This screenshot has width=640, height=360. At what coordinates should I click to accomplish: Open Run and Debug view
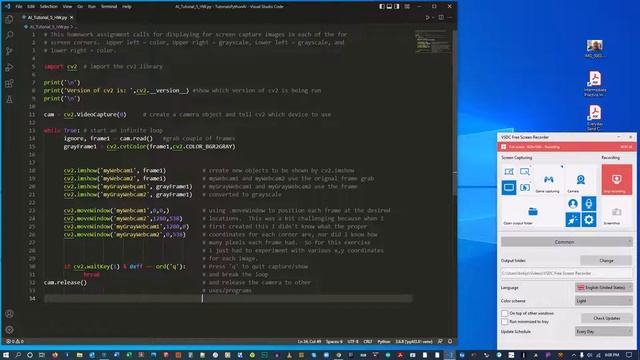click(9, 67)
